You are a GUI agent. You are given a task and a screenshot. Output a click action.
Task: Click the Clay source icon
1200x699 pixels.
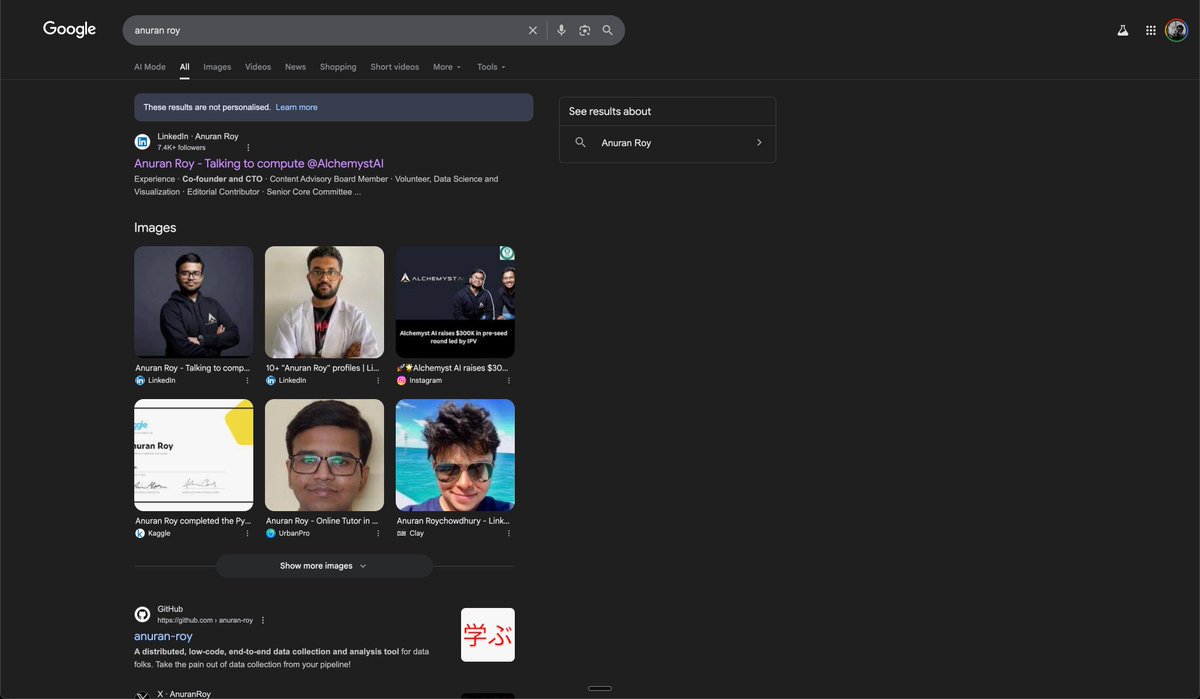(401, 534)
